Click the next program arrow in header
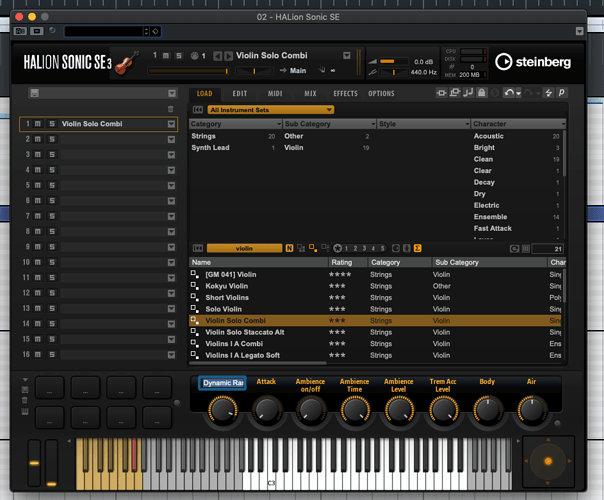 (x=228, y=56)
